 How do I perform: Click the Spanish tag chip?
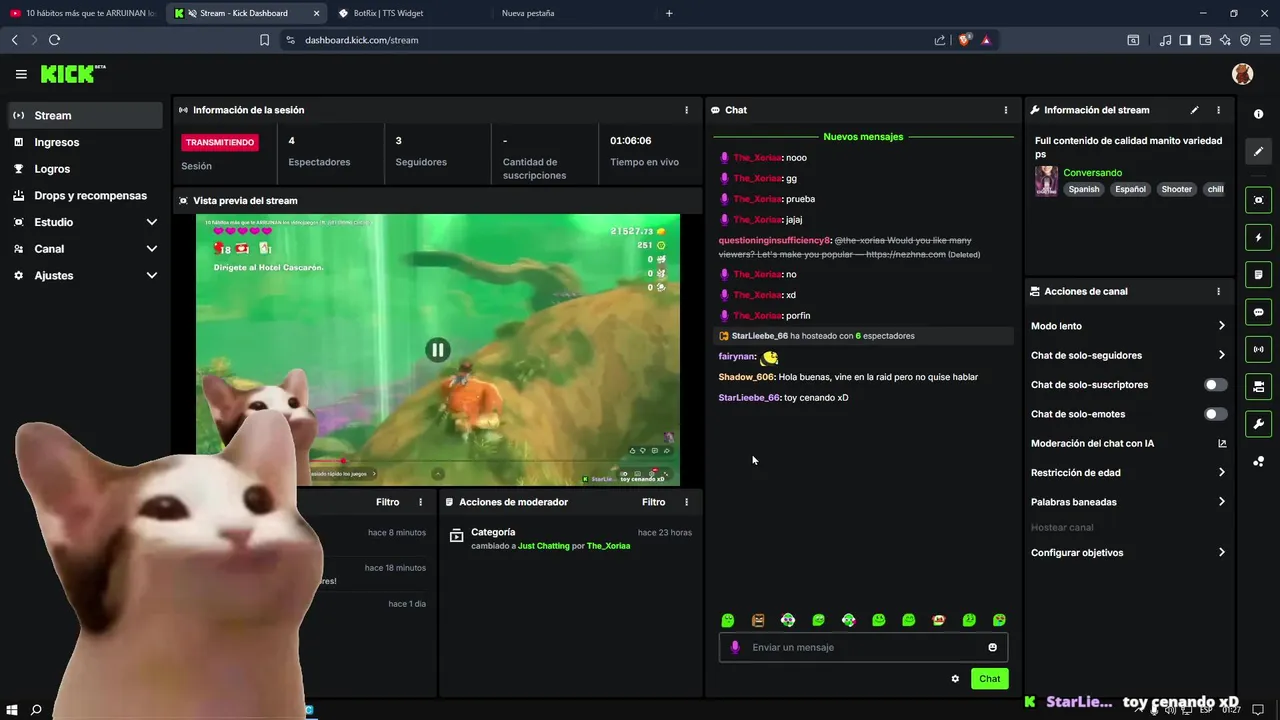1083,189
